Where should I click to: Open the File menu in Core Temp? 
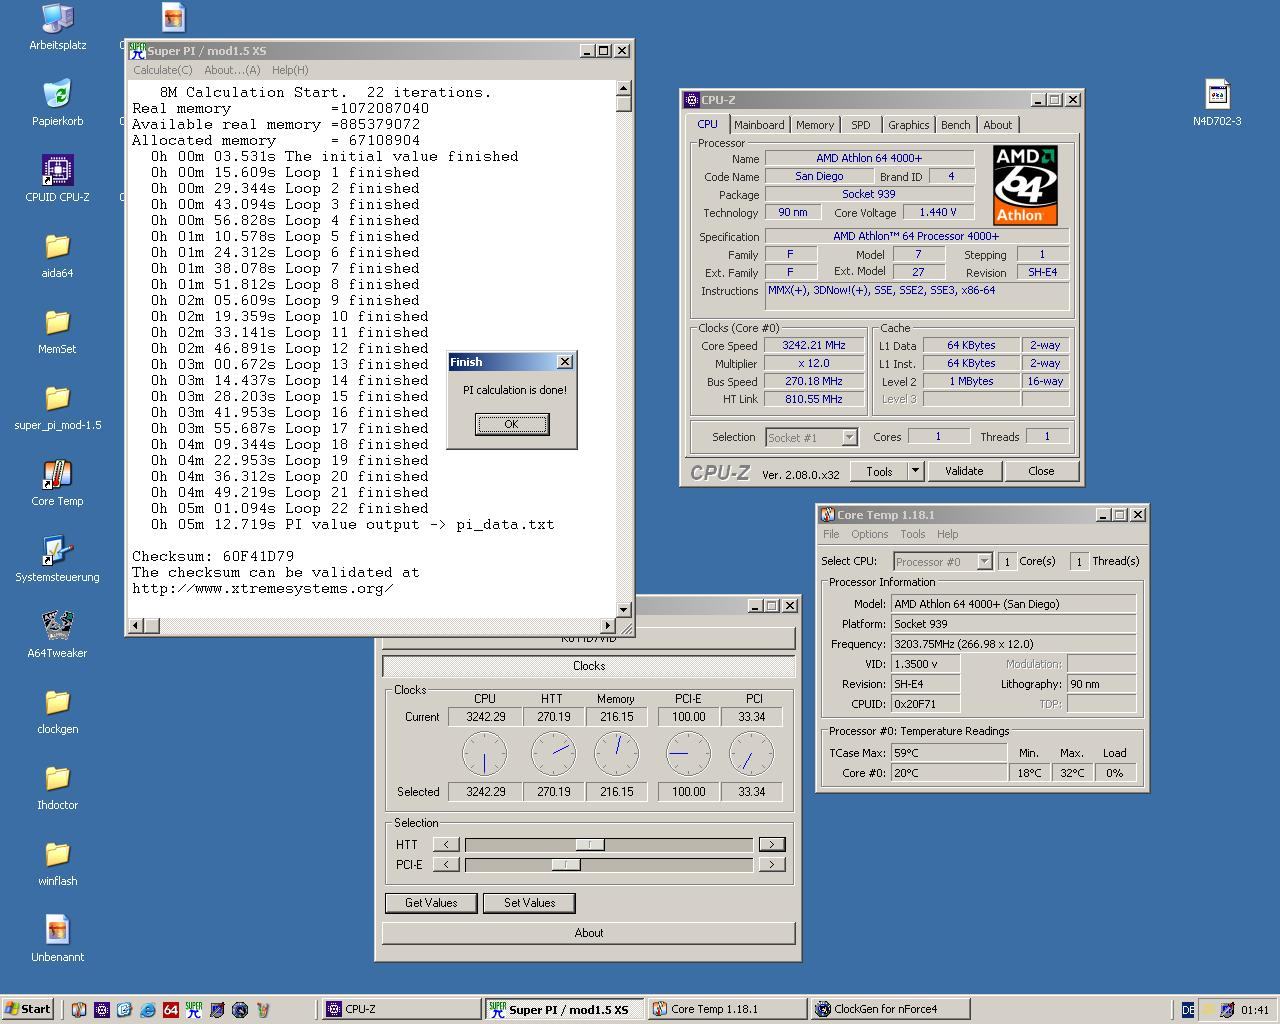pos(831,534)
